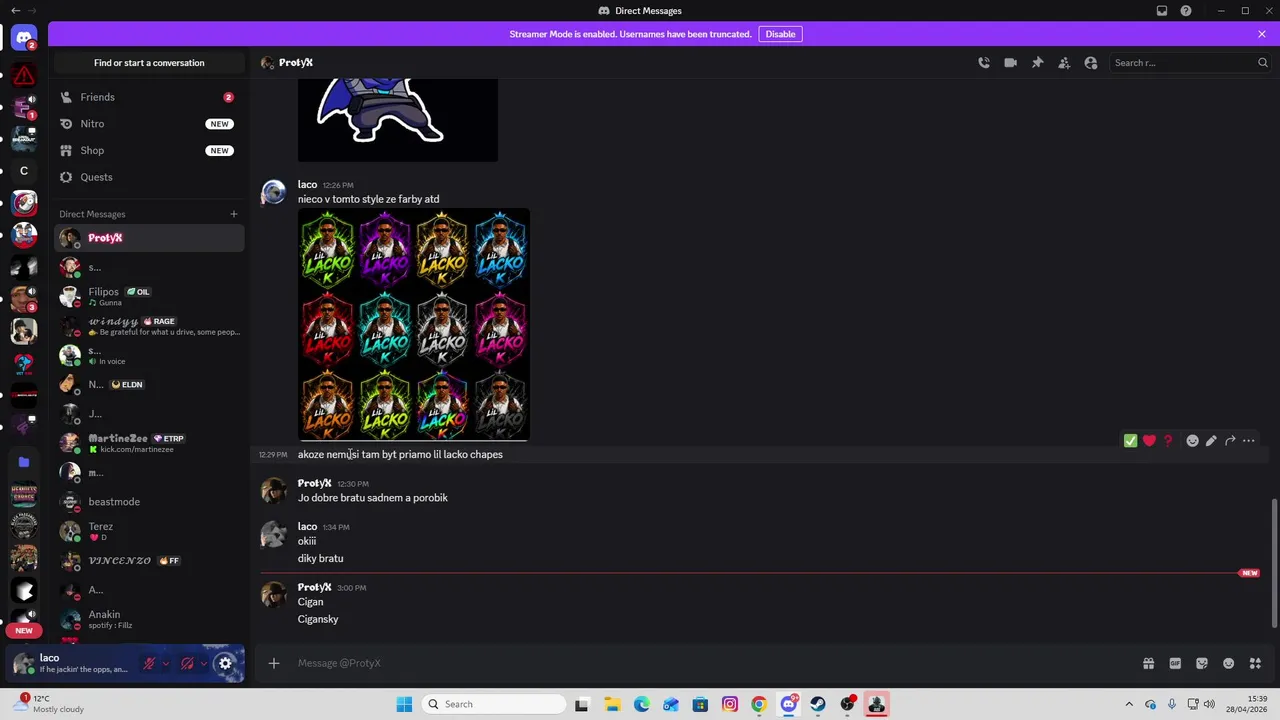Screen dimensions: 1280x720
Task: Disable Streamer Mode button
Action: (780, 34)
